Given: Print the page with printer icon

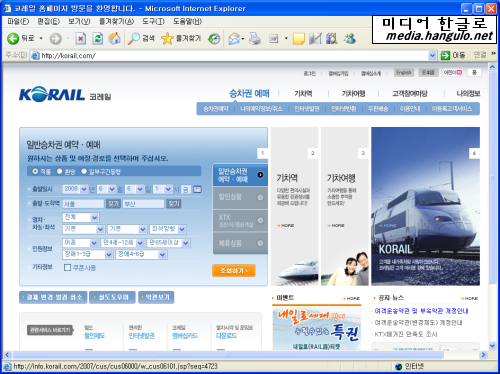Looking at the screenshot, I should click(x=255, y=39).
